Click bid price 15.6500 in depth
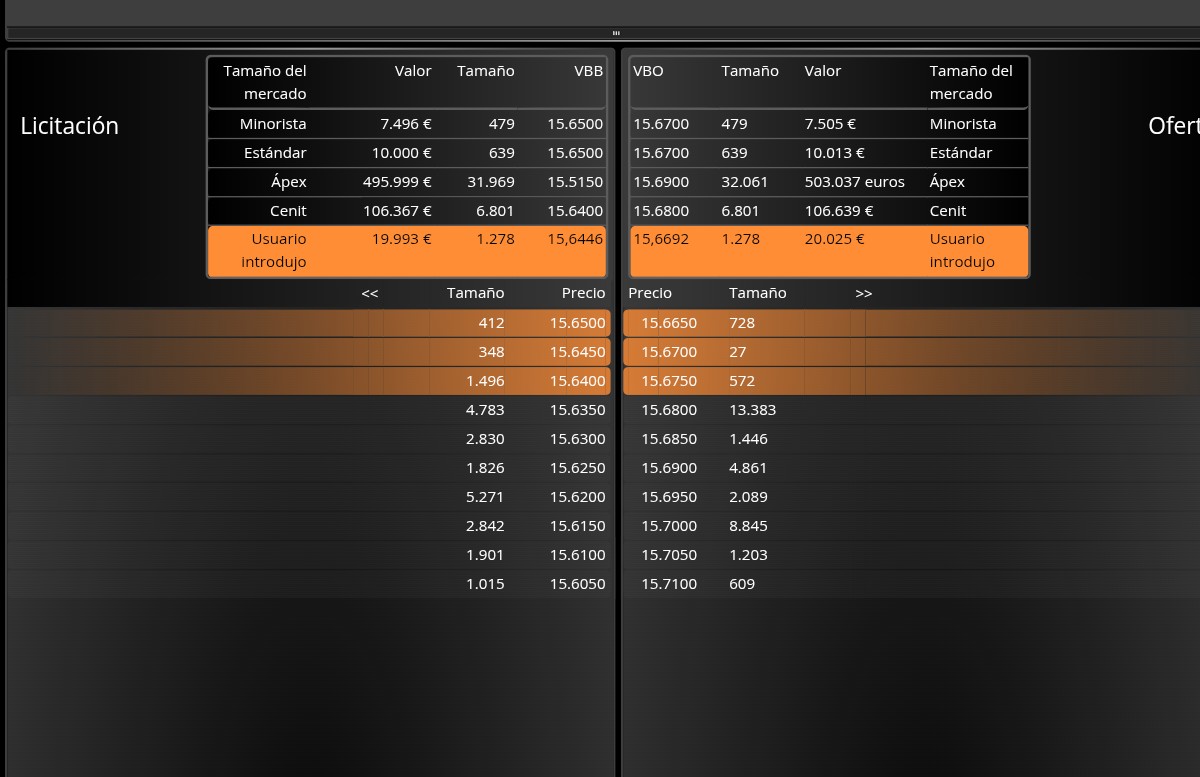The image size is (1200, 777). (577, 323)
